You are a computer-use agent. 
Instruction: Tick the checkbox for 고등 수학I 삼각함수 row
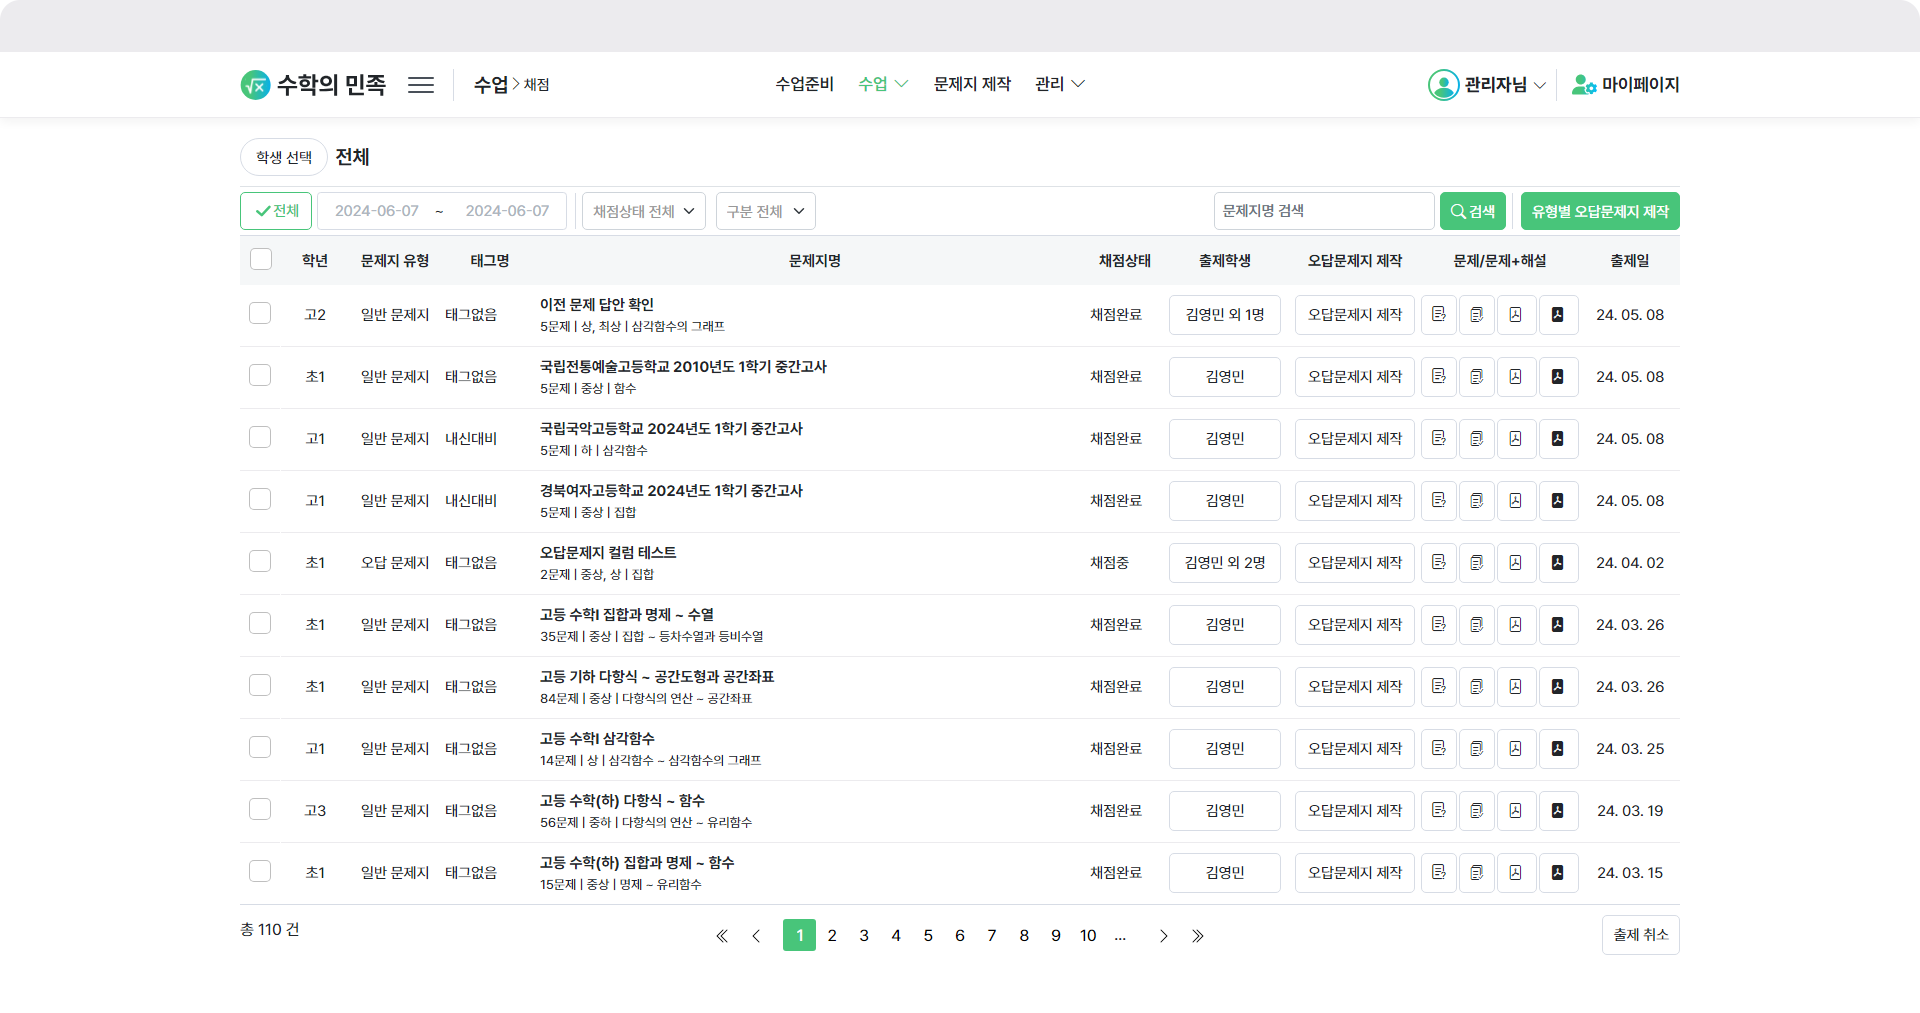(x=260, y=748)
